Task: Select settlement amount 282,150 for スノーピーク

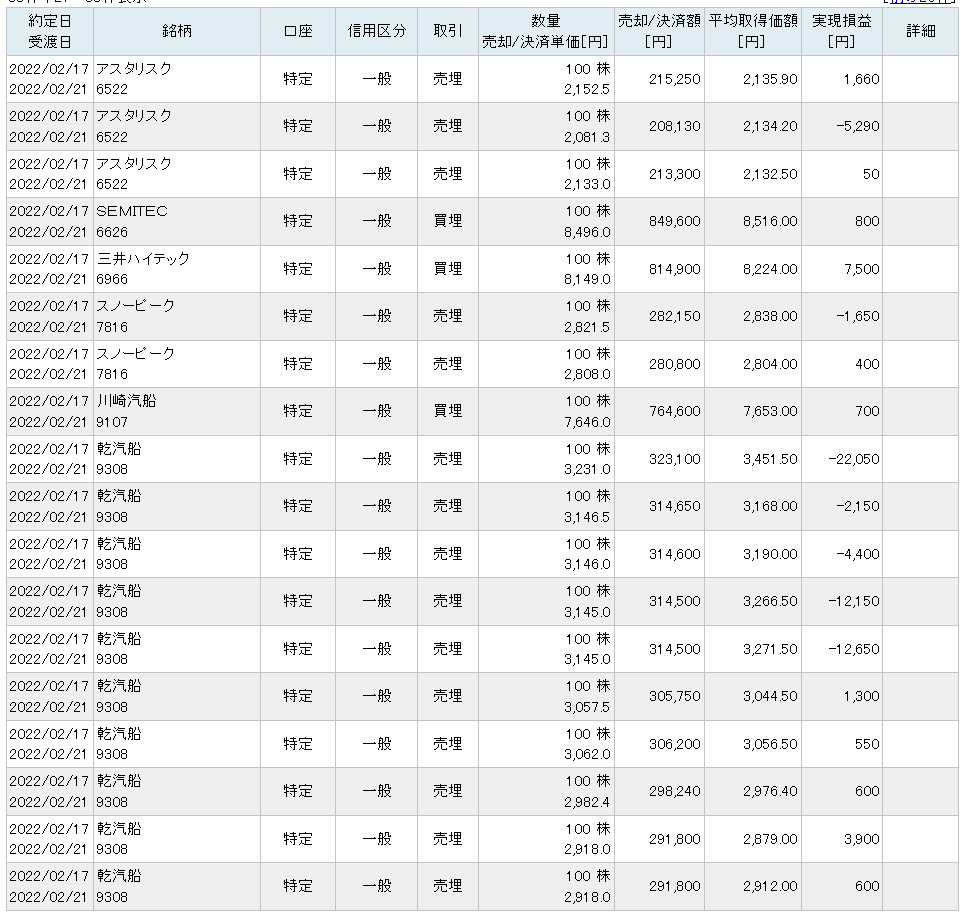Action: (674, 317)
